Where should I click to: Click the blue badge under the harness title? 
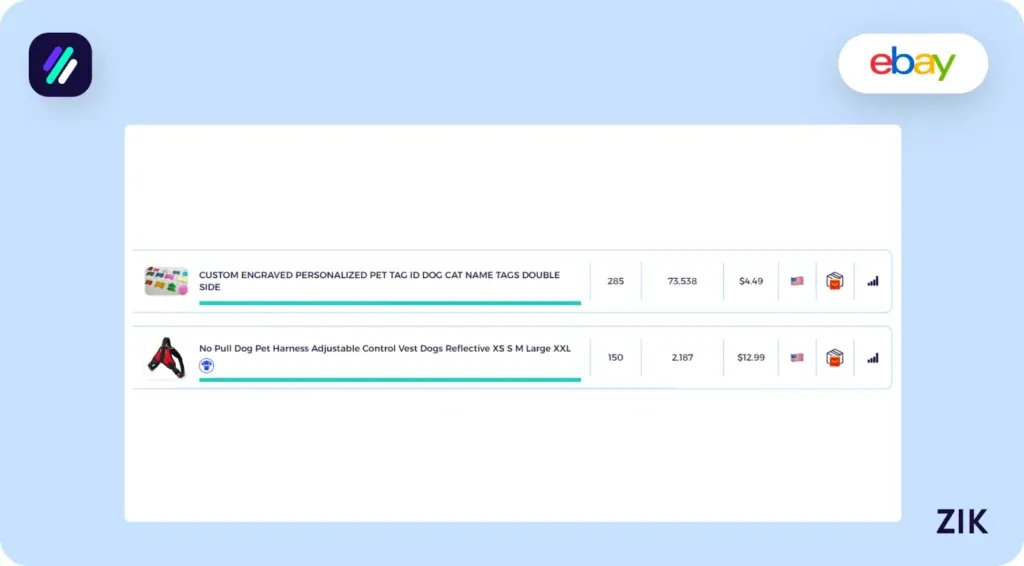point(207,366)
